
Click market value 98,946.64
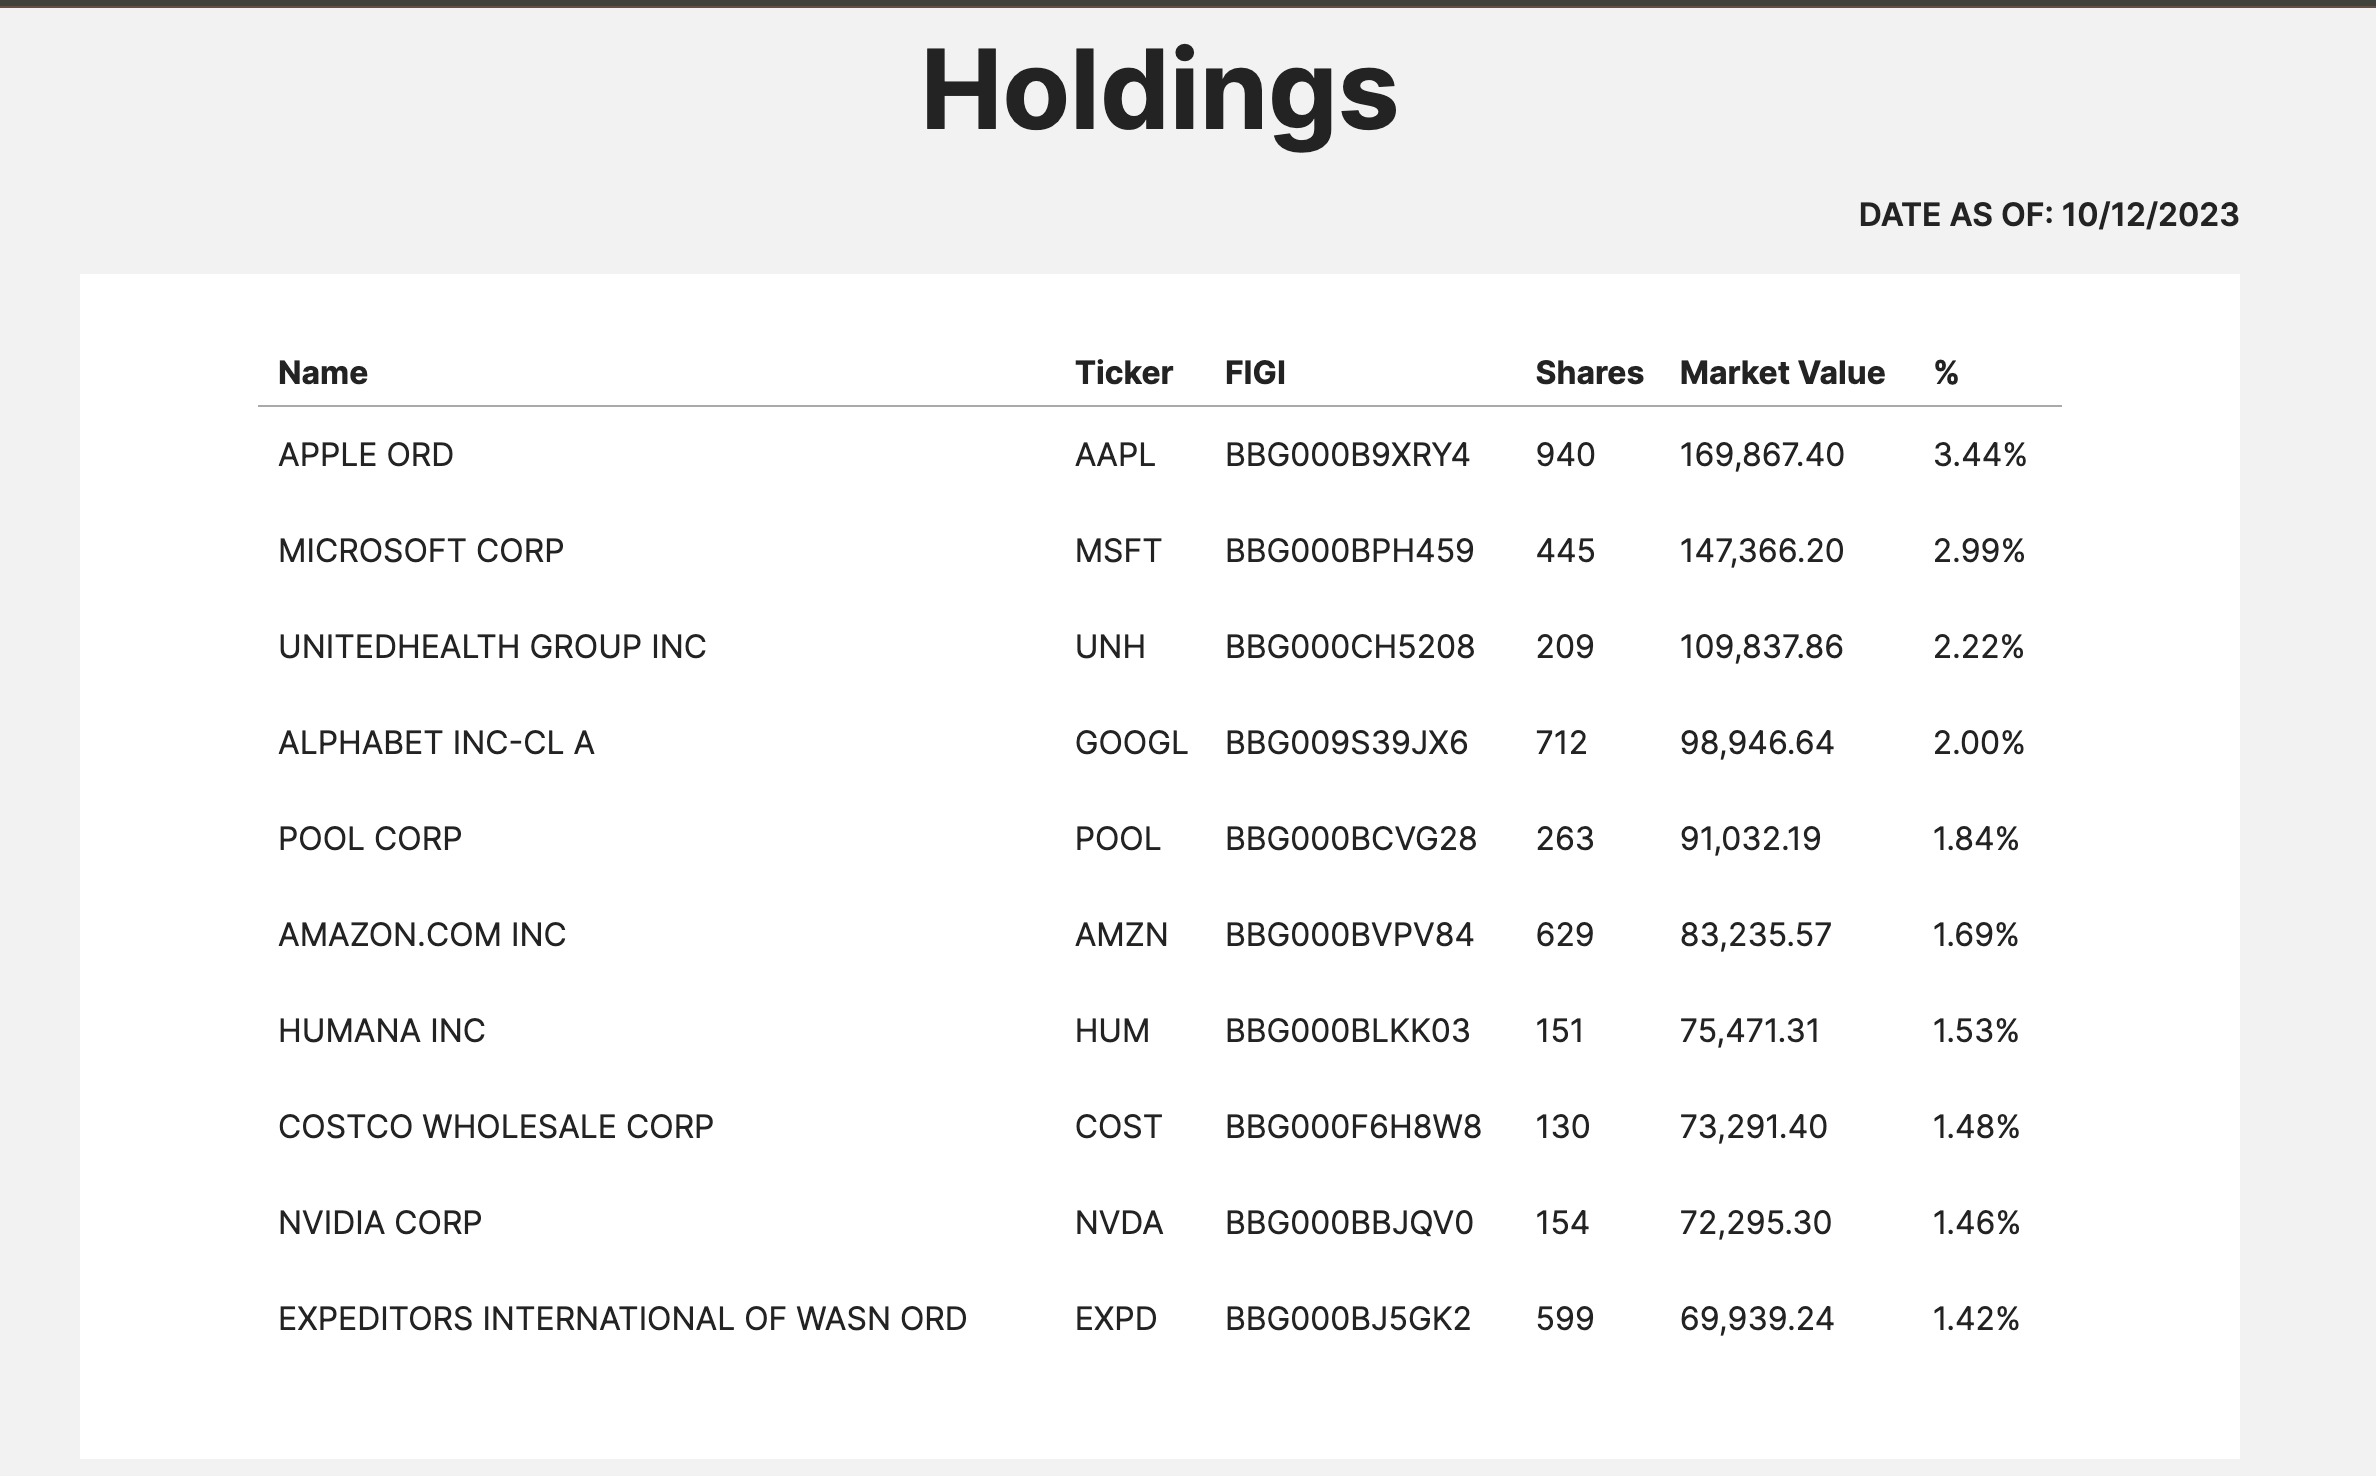coord(1757,743)
